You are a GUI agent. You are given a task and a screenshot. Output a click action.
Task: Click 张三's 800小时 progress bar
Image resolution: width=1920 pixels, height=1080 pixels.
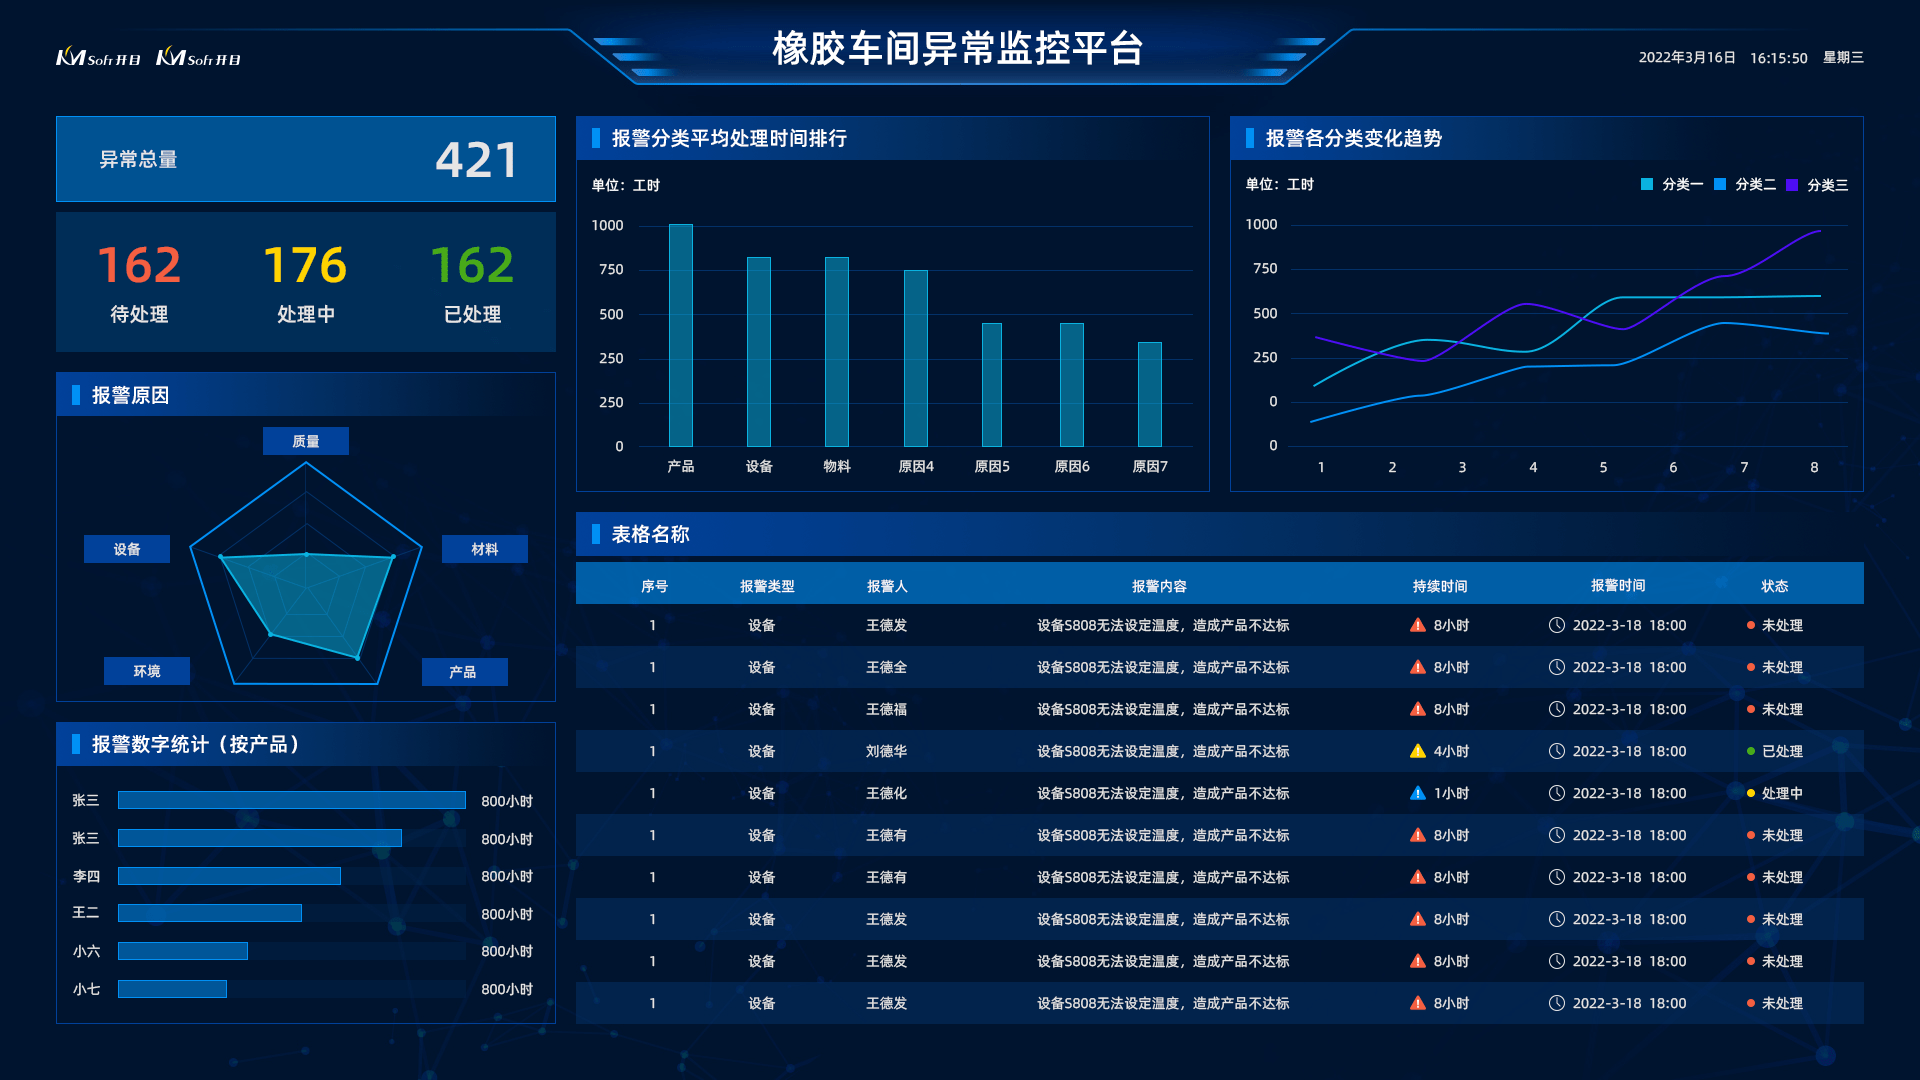pyautogui.click(x=291, y=800)
